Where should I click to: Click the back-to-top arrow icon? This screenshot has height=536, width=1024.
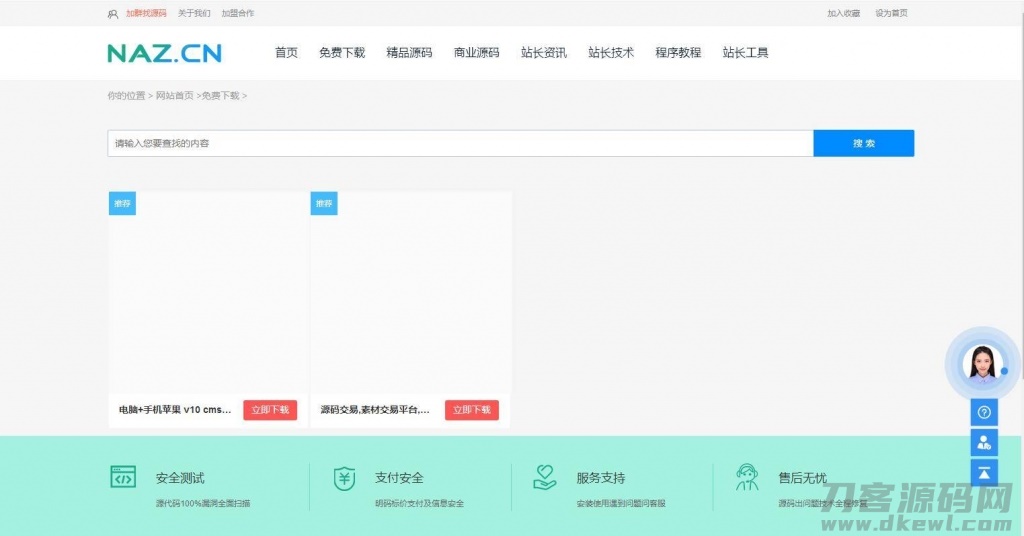[x=984, y=472]
